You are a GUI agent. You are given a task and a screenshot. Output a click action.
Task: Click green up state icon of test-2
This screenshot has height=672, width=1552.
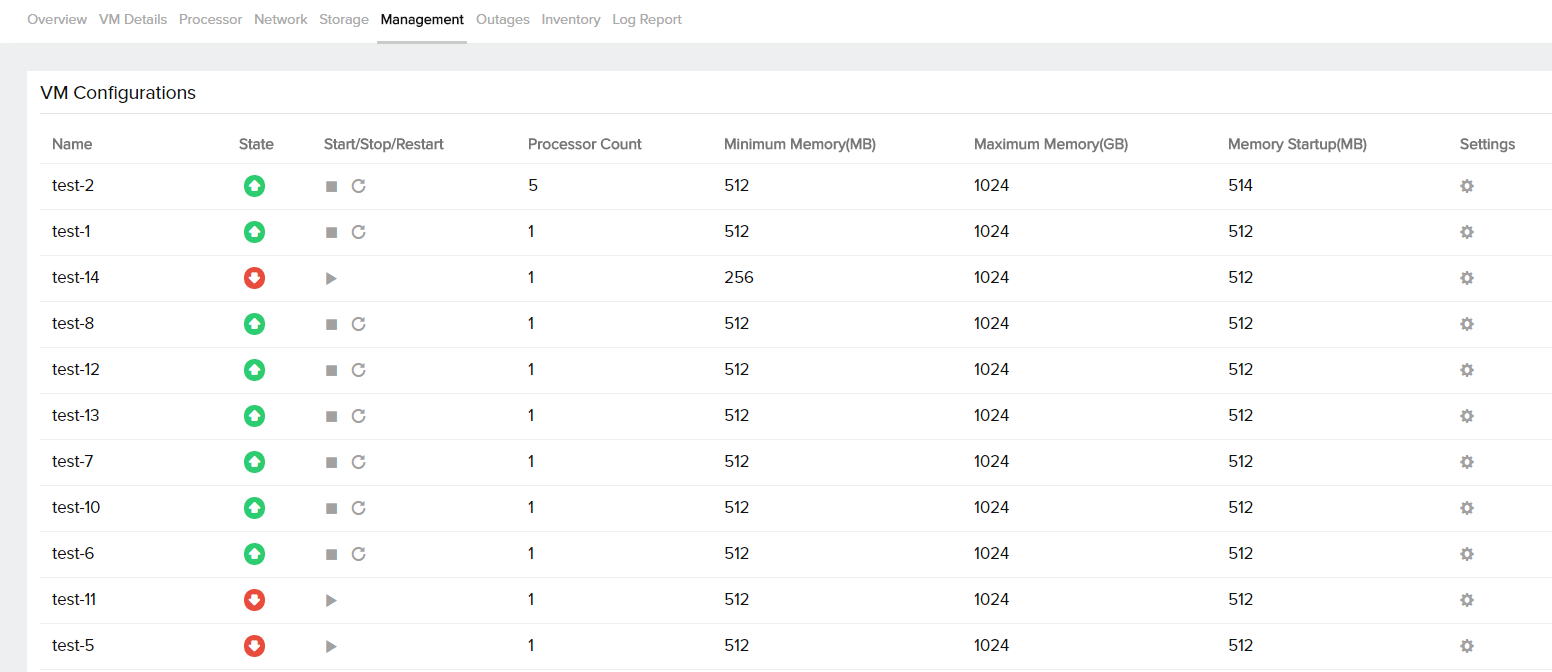pyautogui.click(x=254, y=186)
